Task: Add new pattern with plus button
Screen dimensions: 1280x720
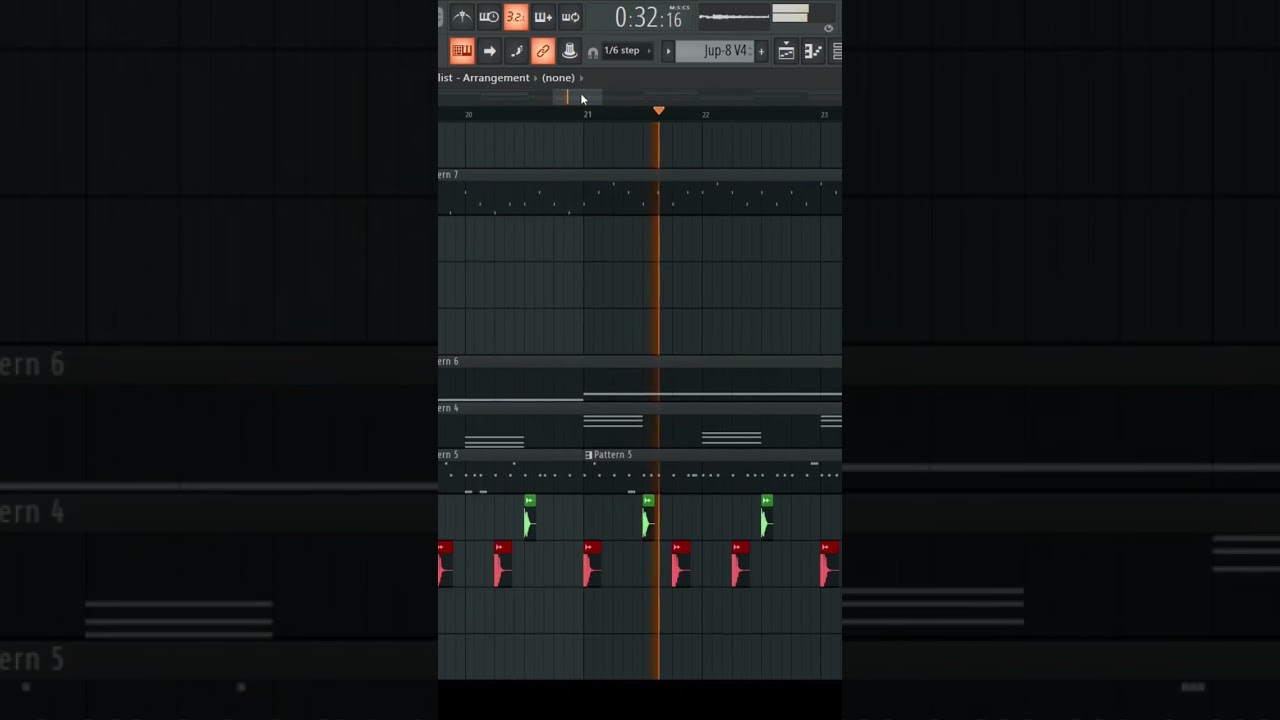Action: coord(761,51)
